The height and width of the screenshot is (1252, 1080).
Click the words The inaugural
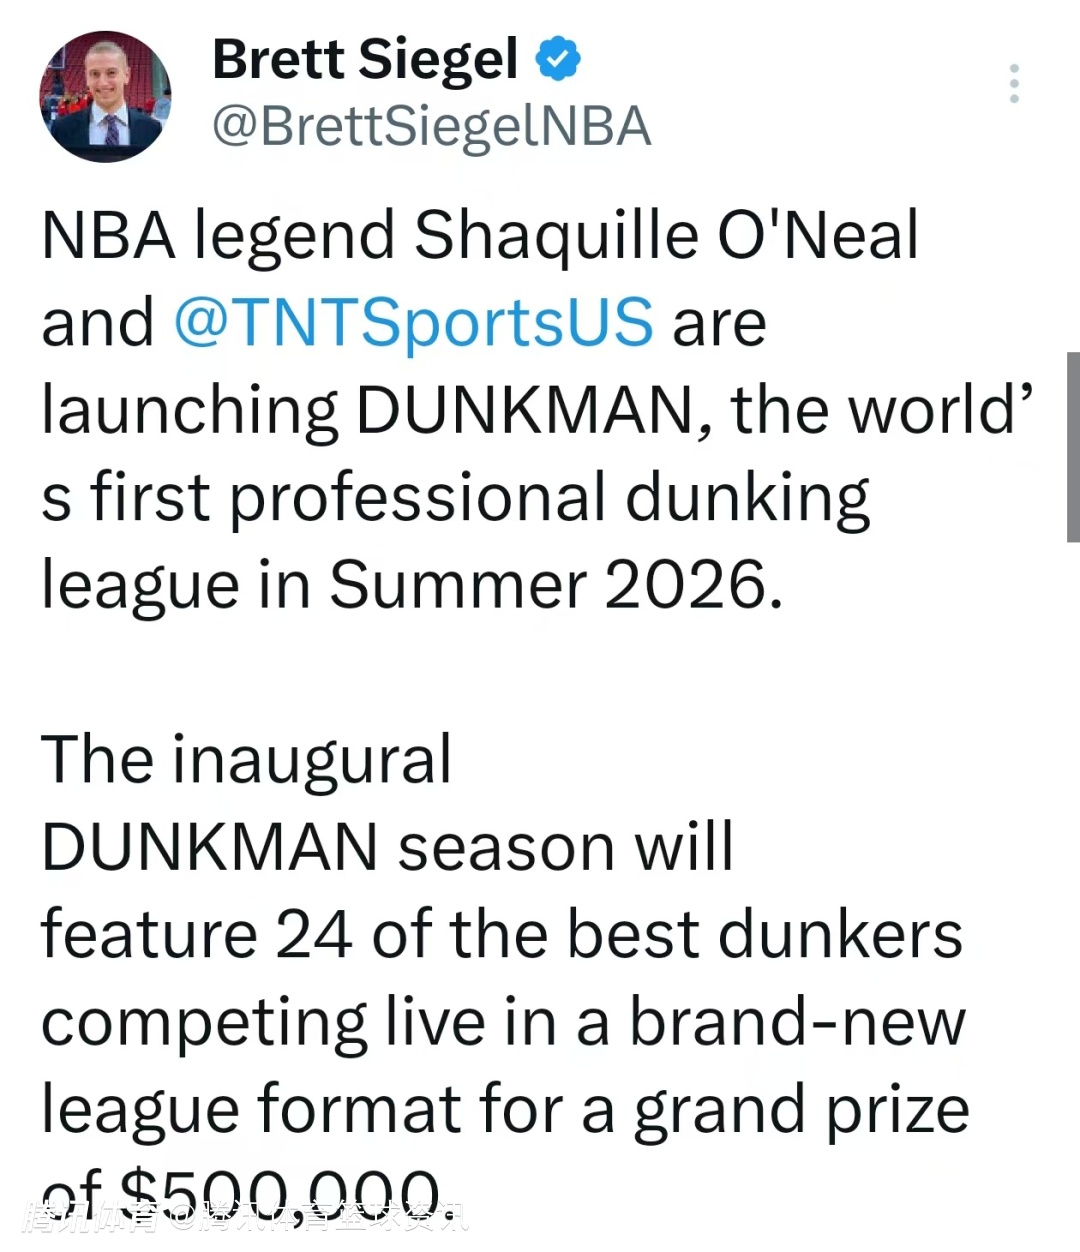(x=246, y=760)
